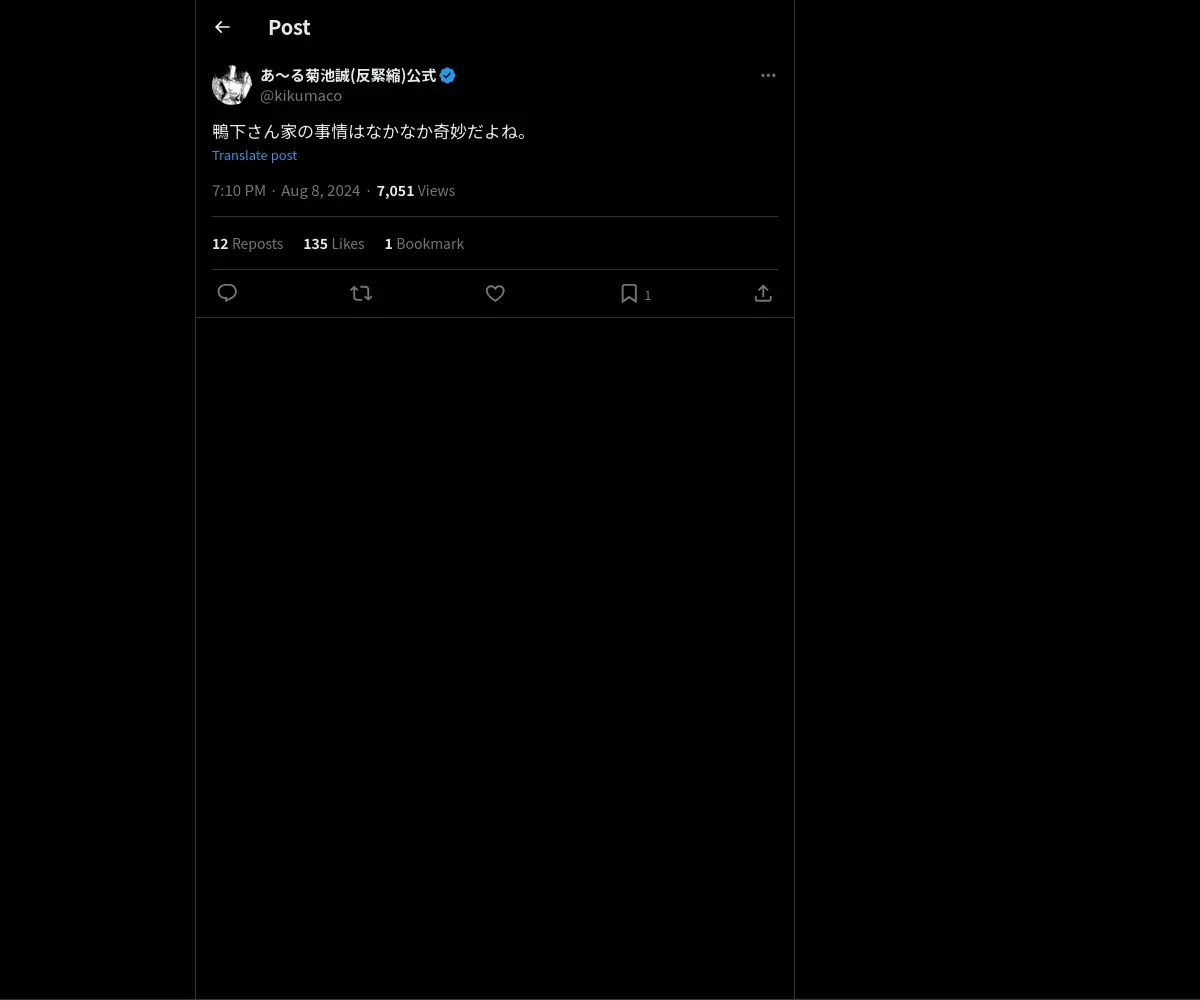Open the kikumaco profile avatar
Image resolution: width=1200 pixels, height=1000 pixels.
click(x=232, y=85)
